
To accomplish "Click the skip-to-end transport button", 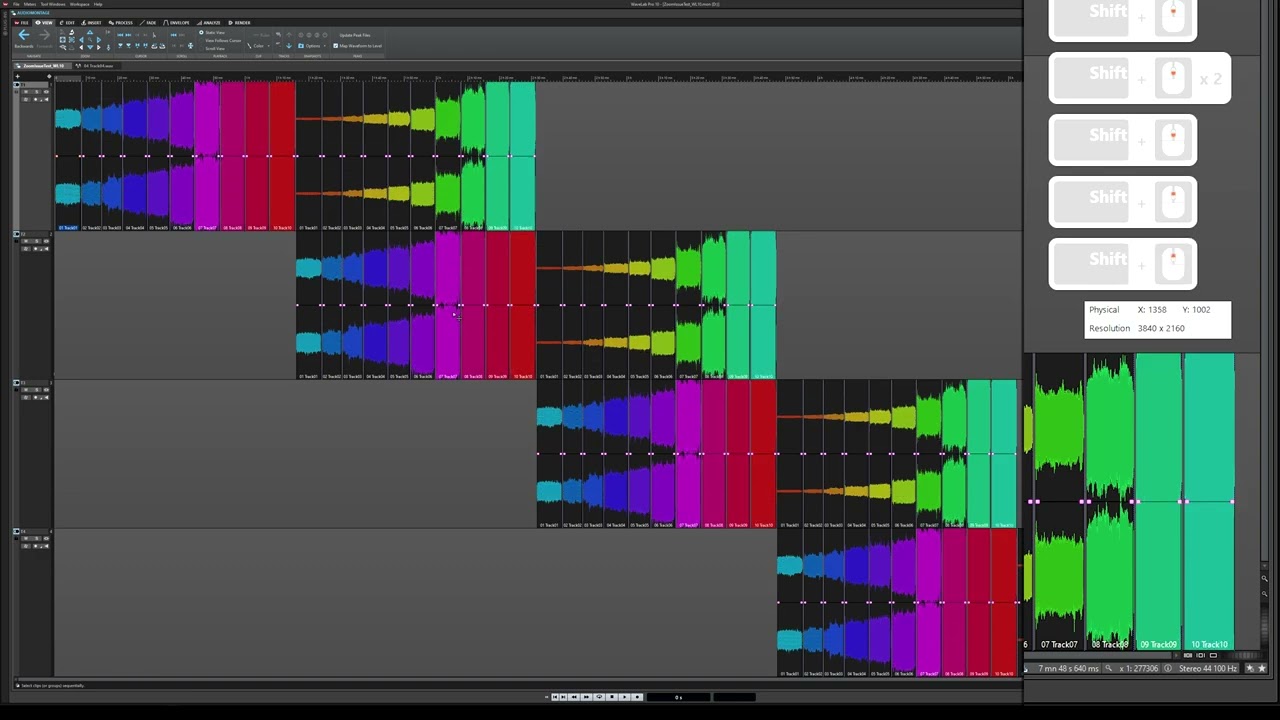I will click(564, 697).
